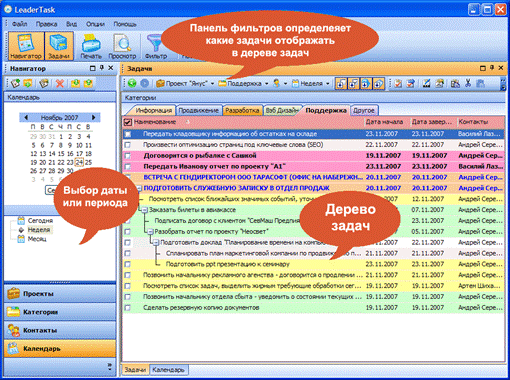Pin the Навигатор panel
The width and height of the screenshot is (510, 380).
click(x=102, y=68)
